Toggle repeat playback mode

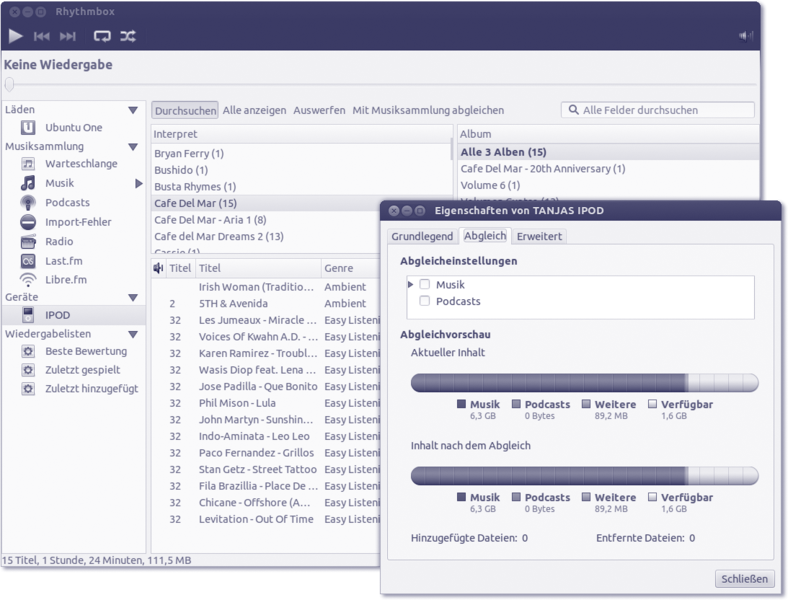pyautogui.click(x=102, y=36)
